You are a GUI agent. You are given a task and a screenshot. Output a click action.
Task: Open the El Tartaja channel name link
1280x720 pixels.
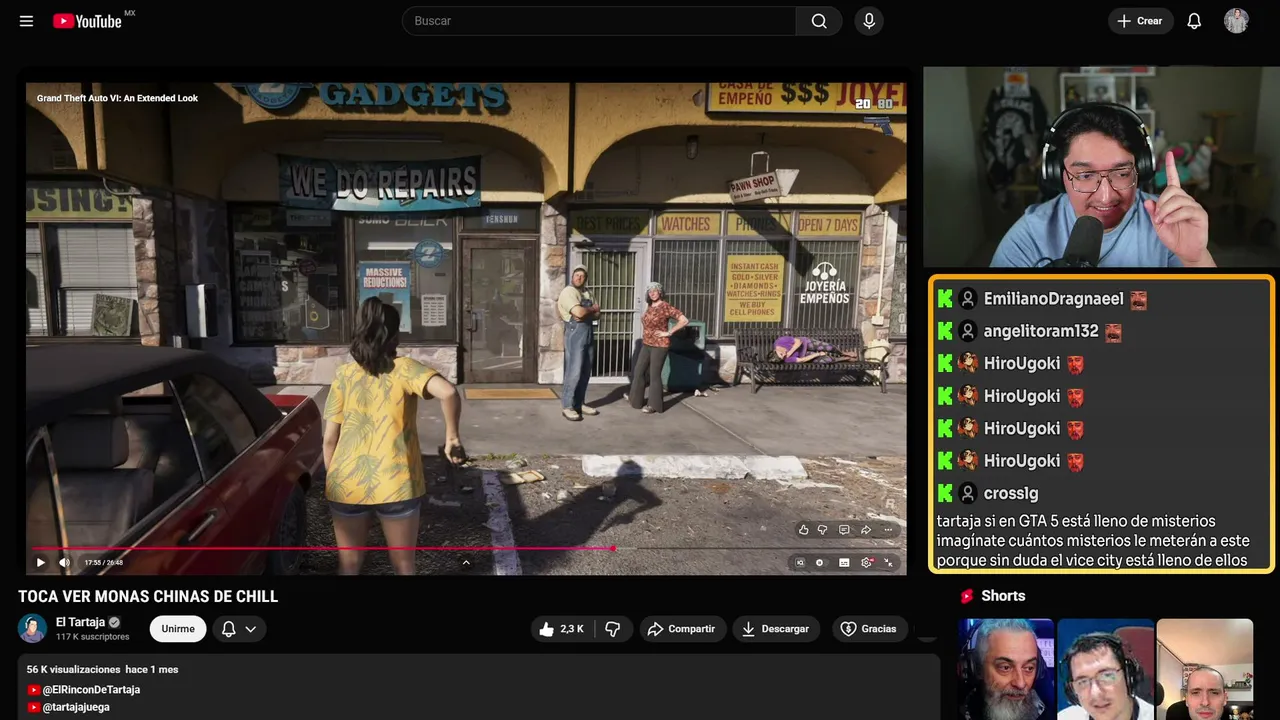pos(80,622)
